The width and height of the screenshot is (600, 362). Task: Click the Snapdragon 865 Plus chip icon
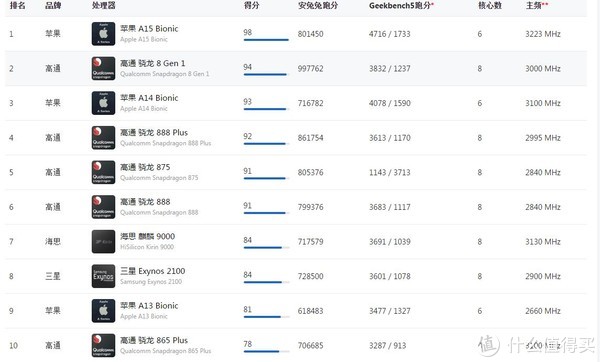click(103, 346)
